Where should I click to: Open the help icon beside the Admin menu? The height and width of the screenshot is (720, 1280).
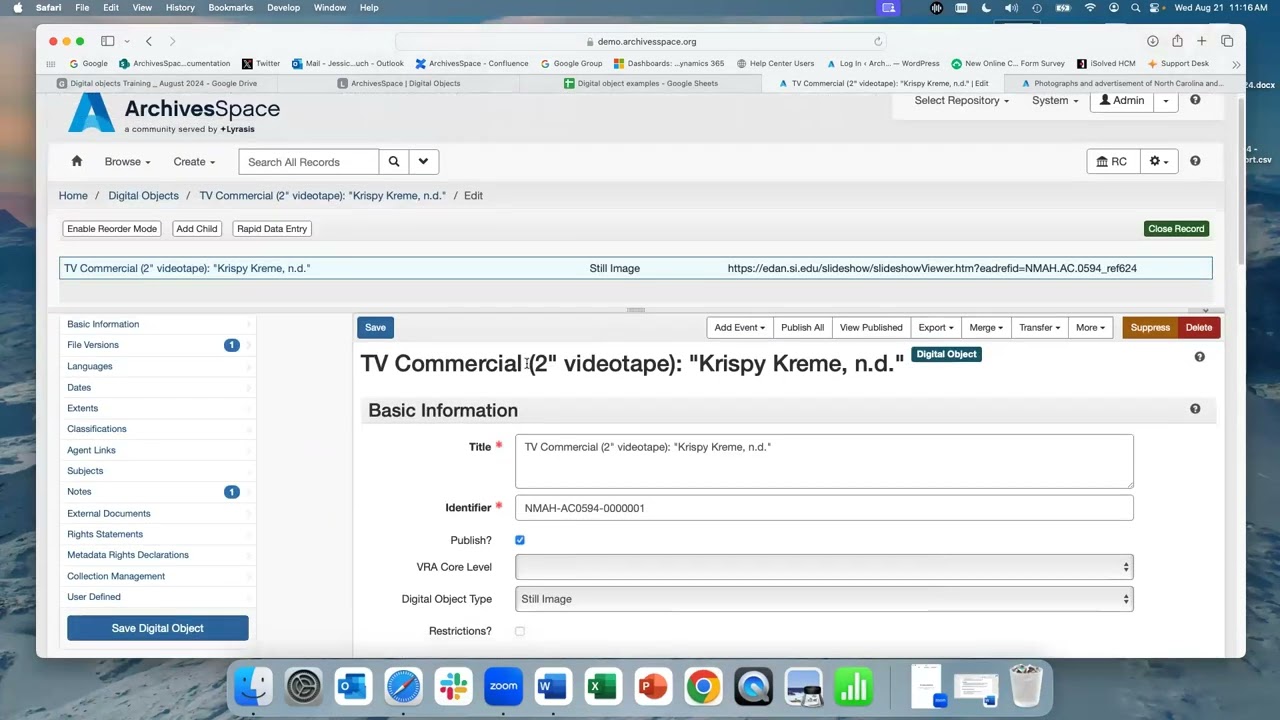click(1195, 100)
